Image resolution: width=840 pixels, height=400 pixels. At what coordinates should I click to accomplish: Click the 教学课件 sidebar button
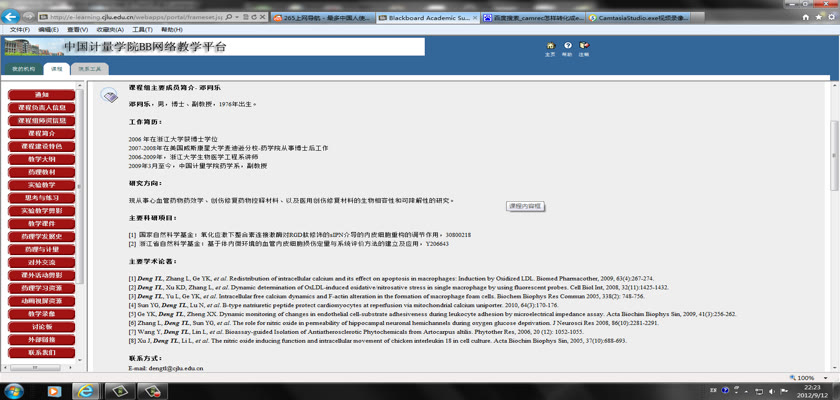point(41,224)
